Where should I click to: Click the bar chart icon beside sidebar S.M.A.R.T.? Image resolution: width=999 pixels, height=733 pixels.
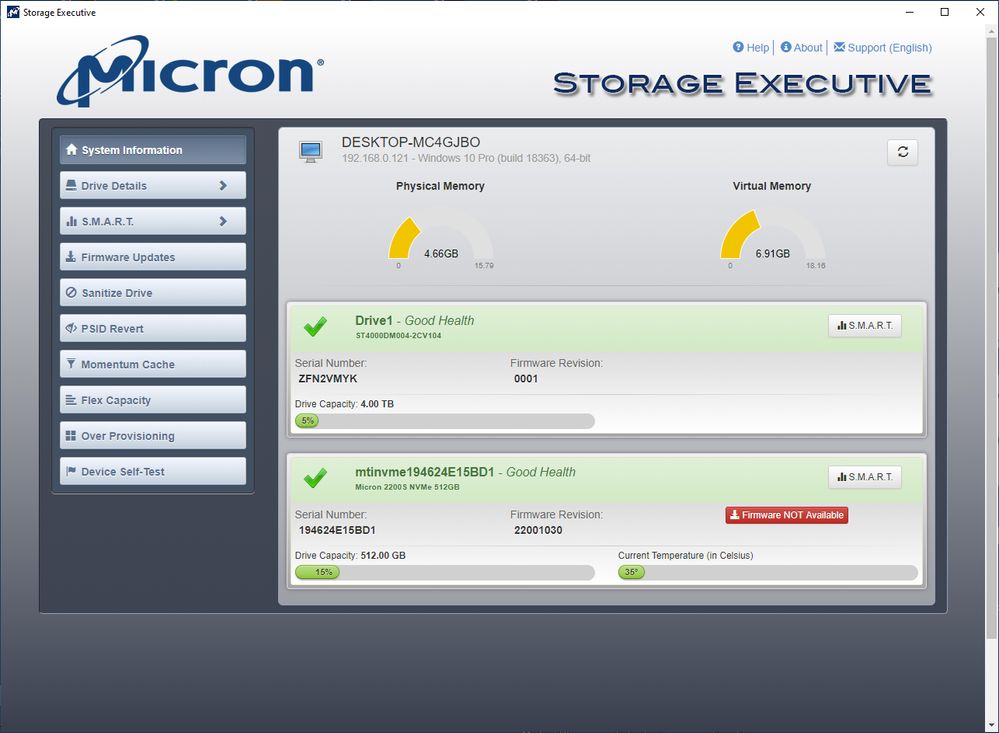tap(71, 221)
